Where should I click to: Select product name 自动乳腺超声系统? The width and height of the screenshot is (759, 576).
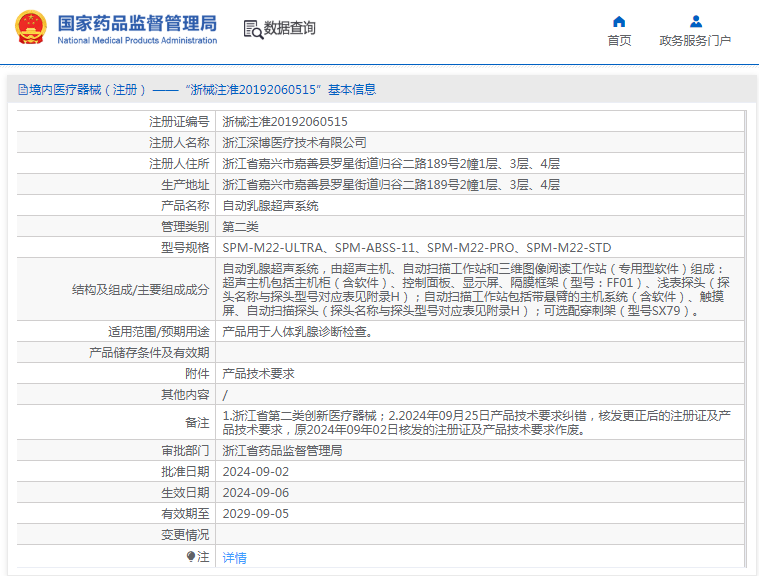point(270,206)
